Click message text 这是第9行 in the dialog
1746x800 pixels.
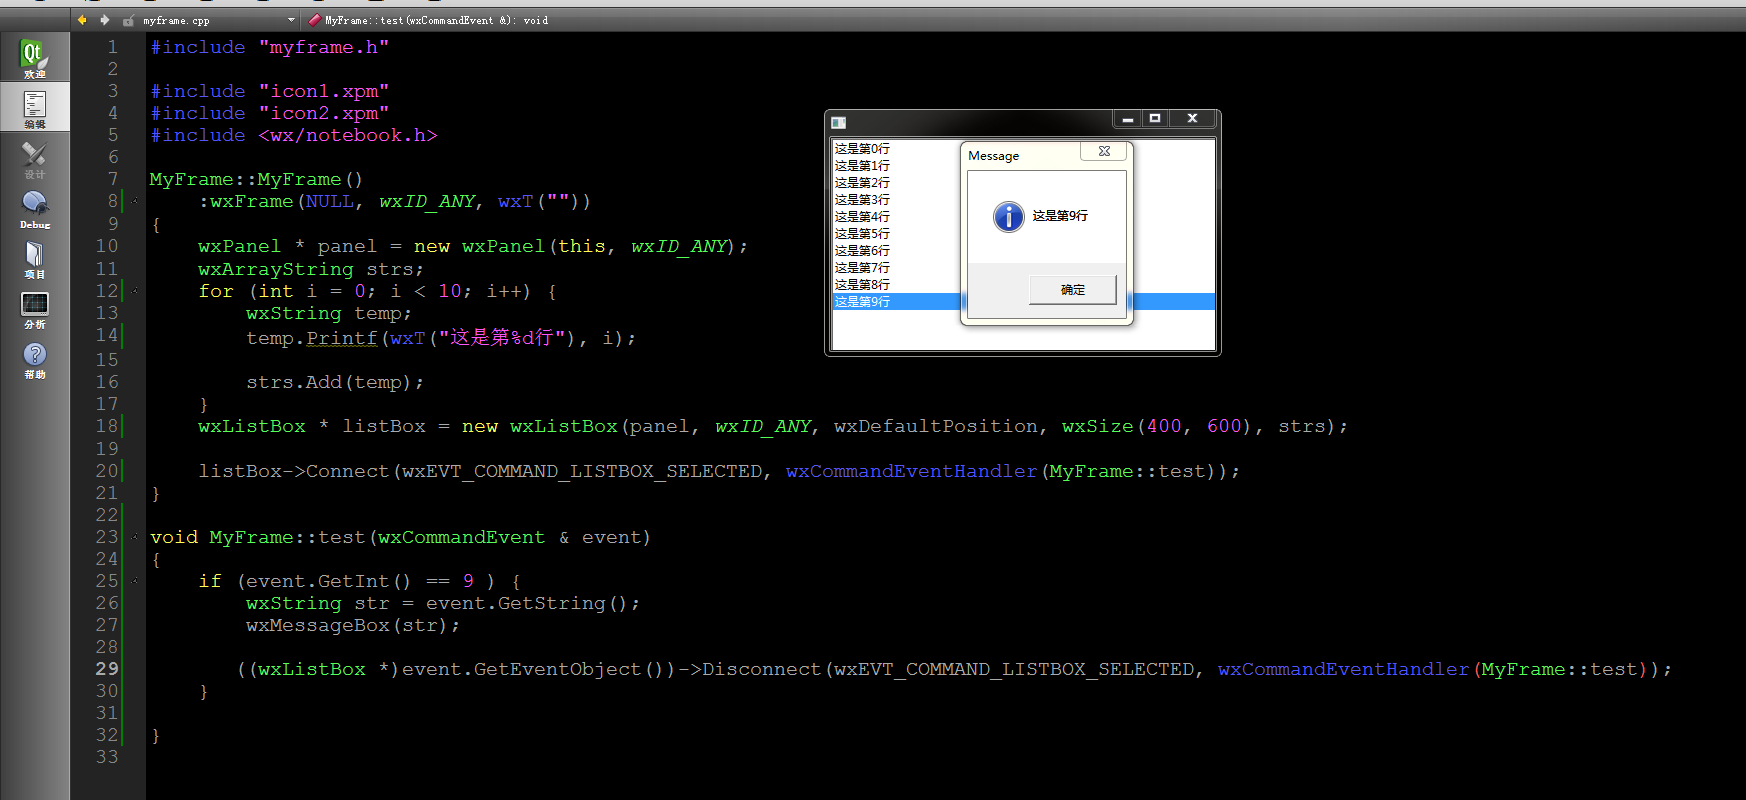point(1060,216)
